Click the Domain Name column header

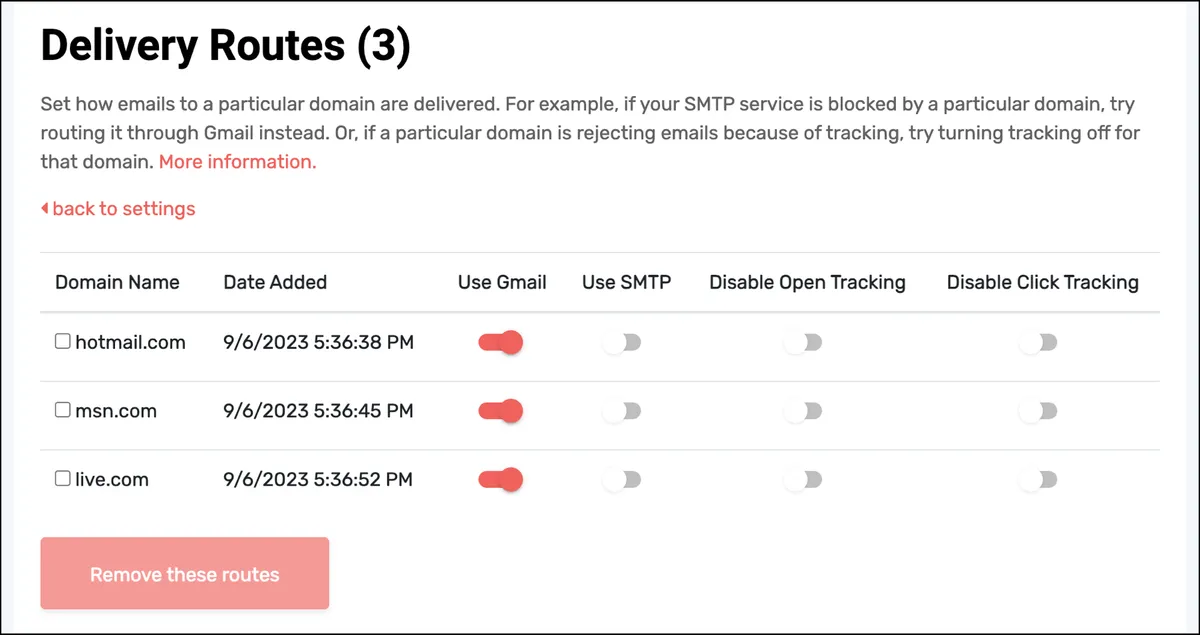(117, 282)
